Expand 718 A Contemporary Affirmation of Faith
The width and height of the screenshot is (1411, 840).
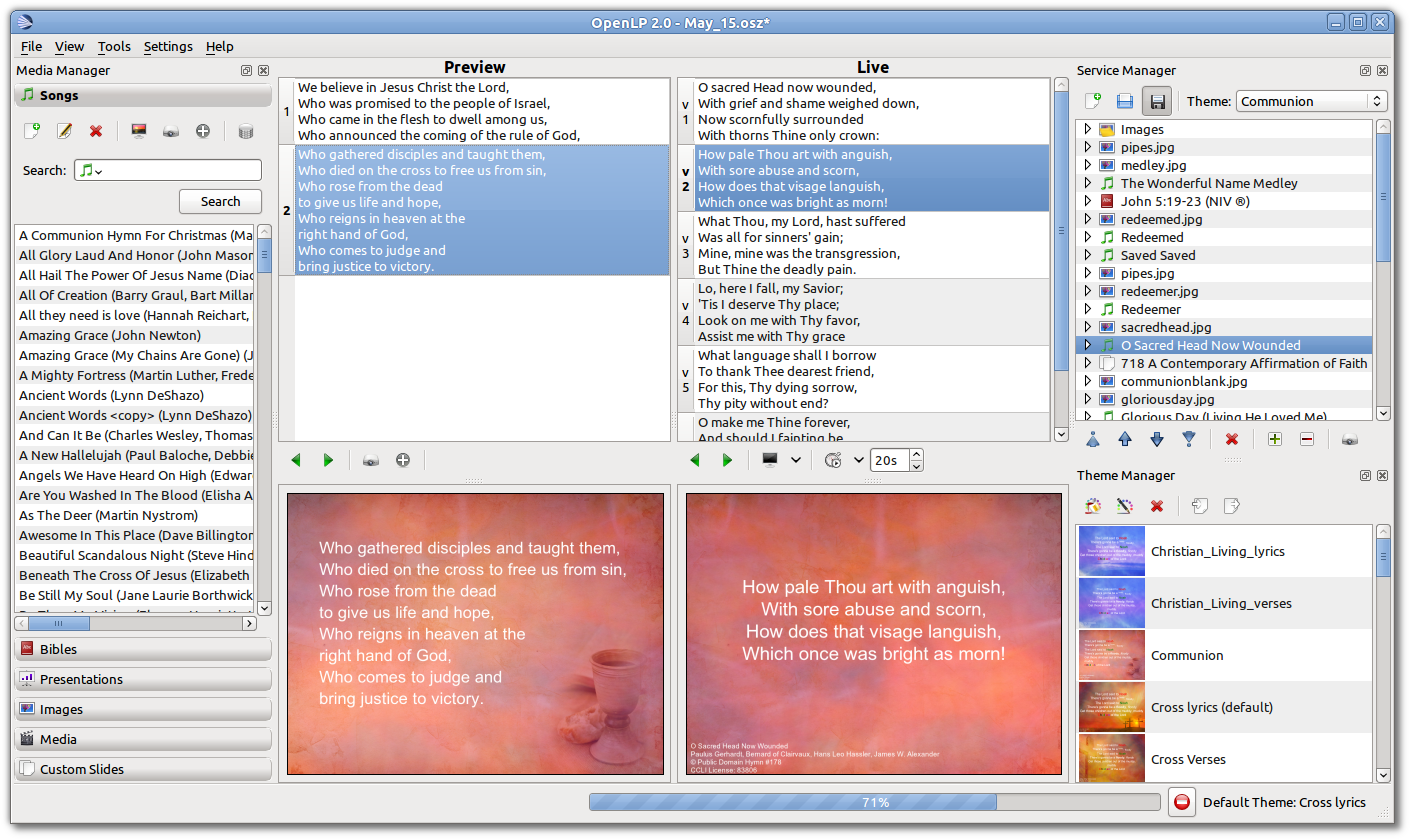[x=1087, y=363]
